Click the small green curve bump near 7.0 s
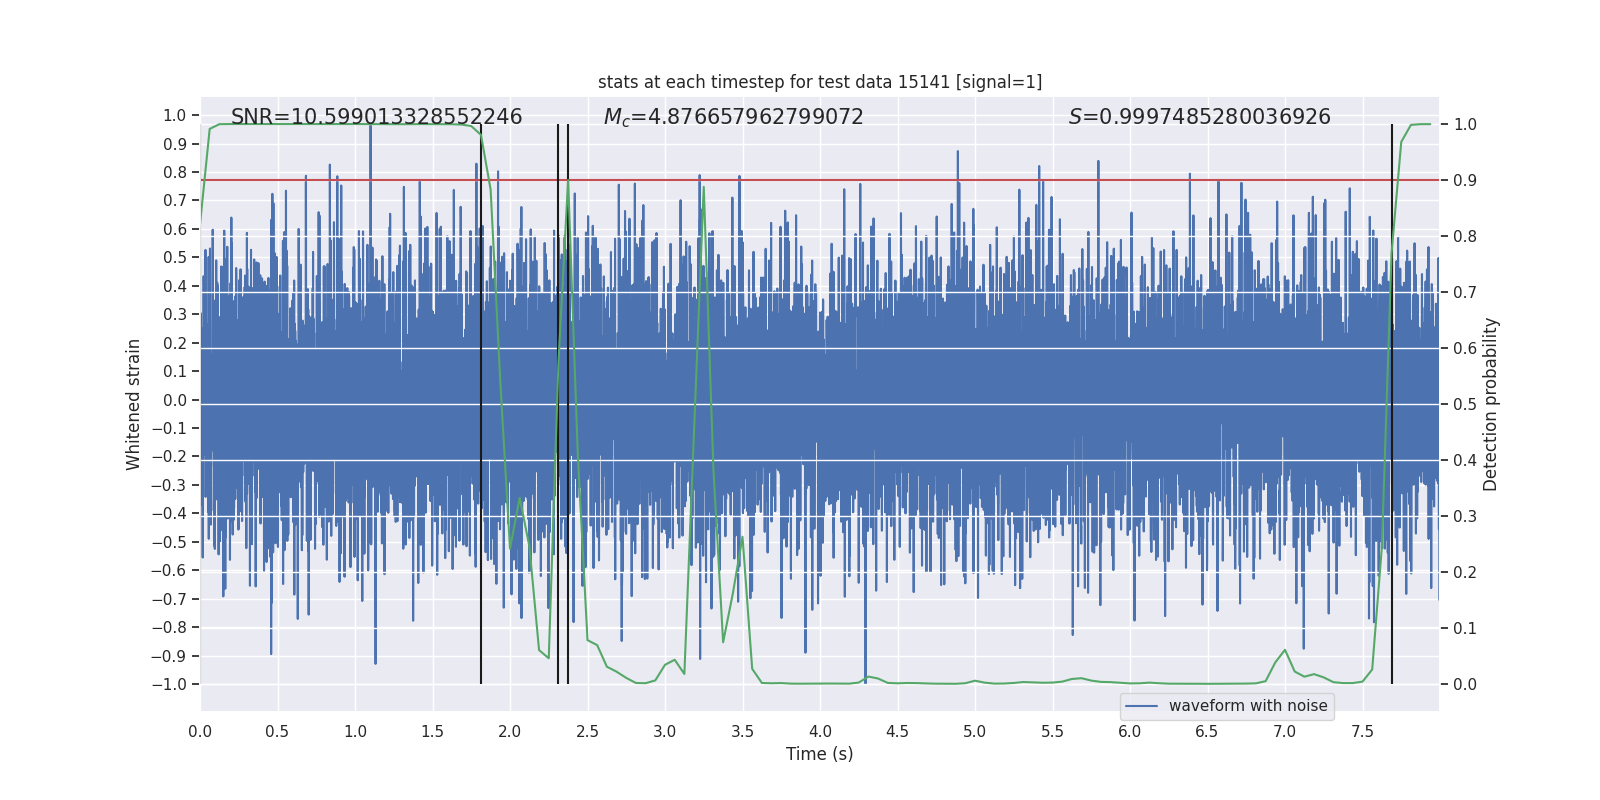The height and width of the screenshot is (800, 1600). pyautogui.click(x=1284, y=651)
